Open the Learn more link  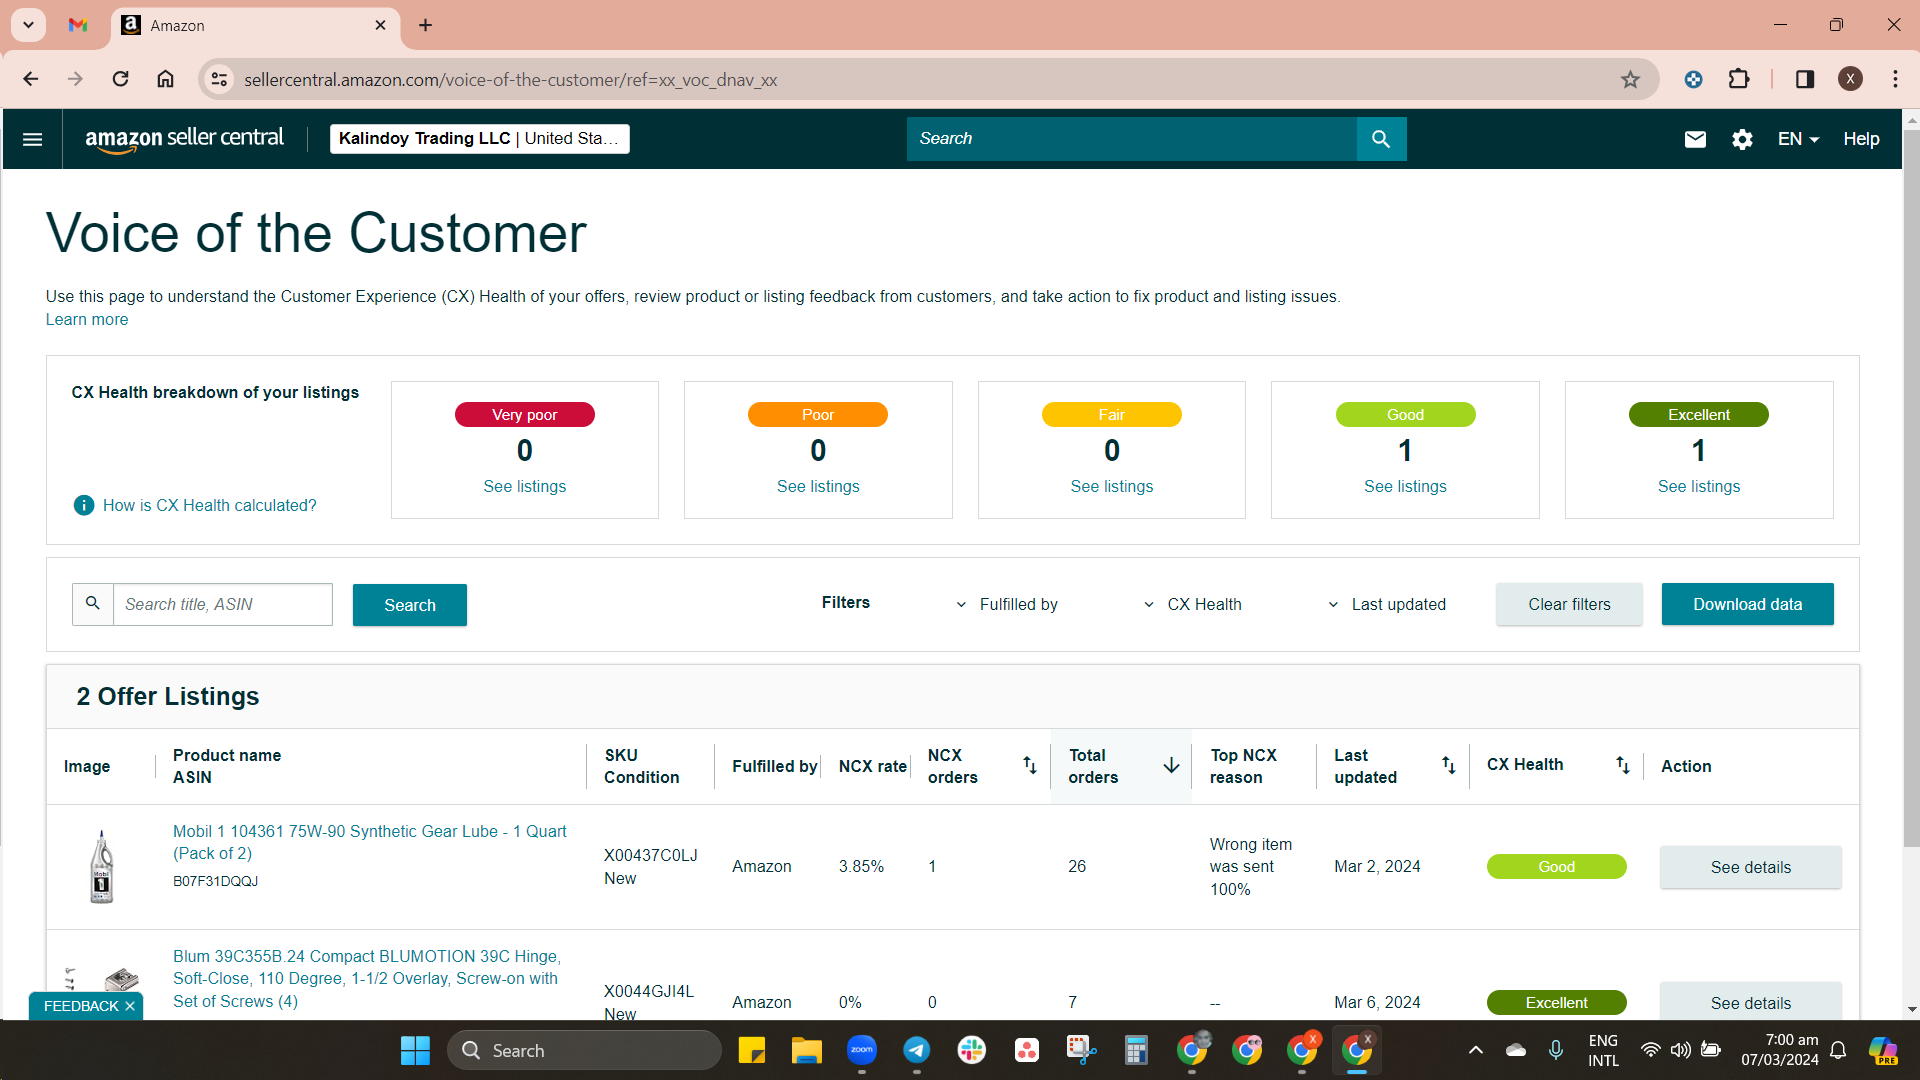87,320
